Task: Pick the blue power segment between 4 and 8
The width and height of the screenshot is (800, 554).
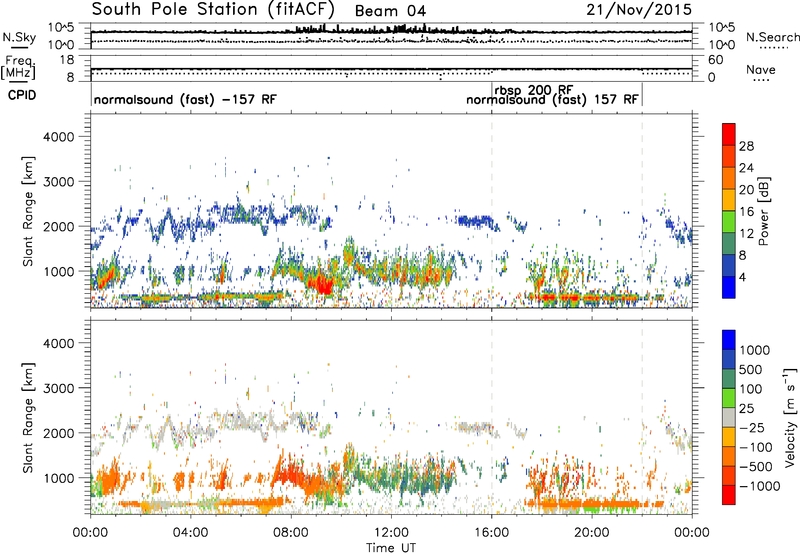Action: click(x=729, y=266)
